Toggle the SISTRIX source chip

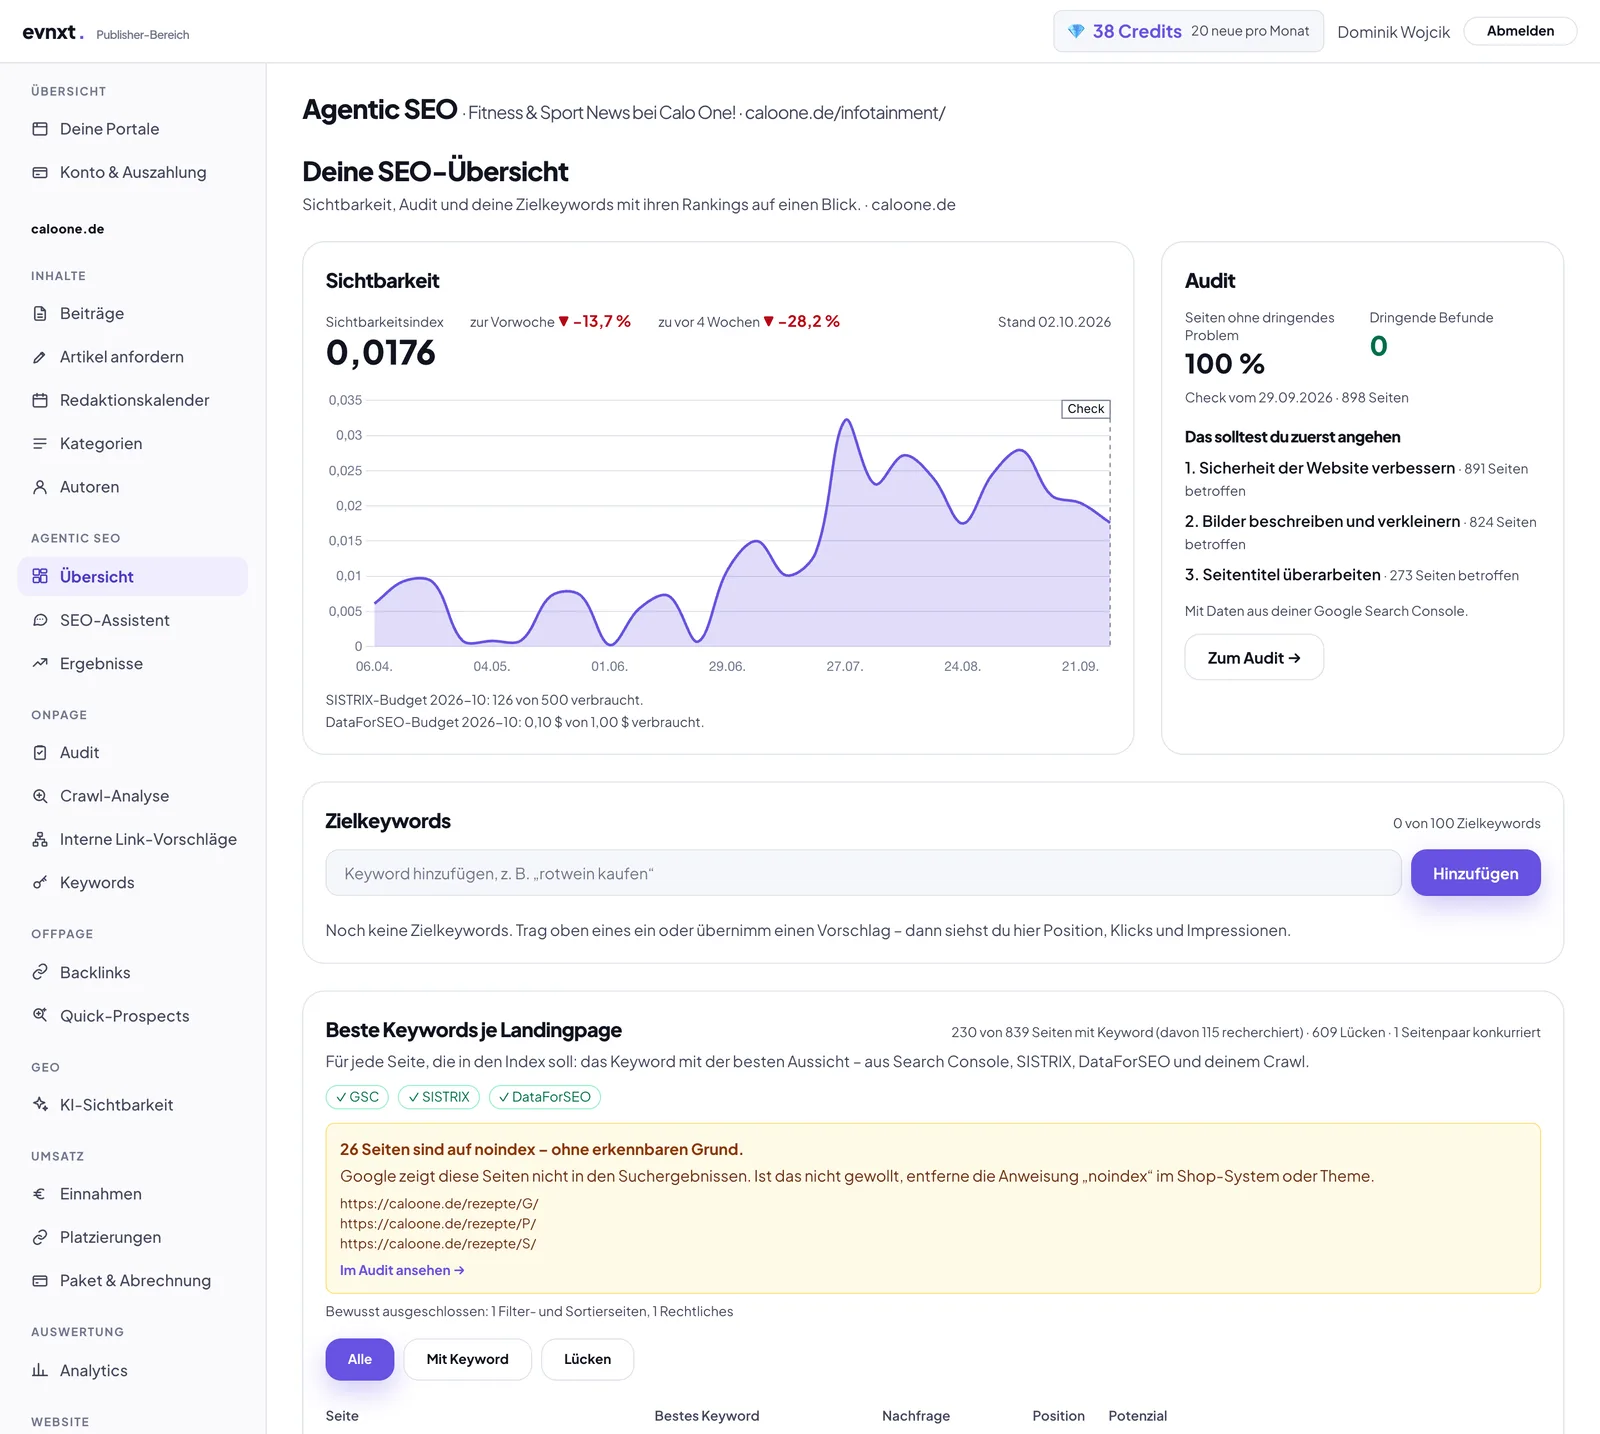[439, 1097]
